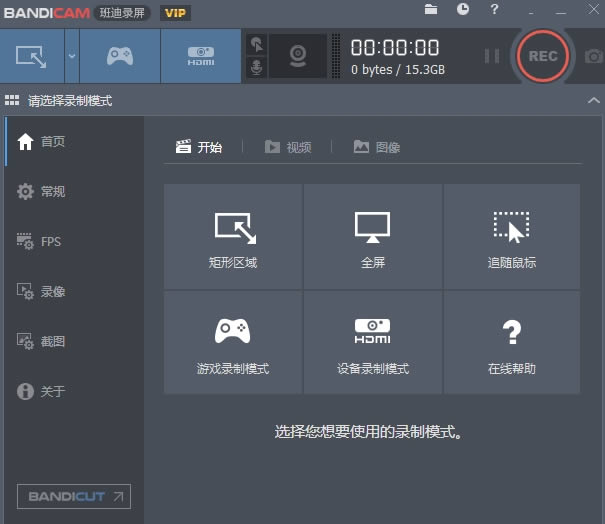Take a screenshot with the camera icon

(x=593, y=56)
